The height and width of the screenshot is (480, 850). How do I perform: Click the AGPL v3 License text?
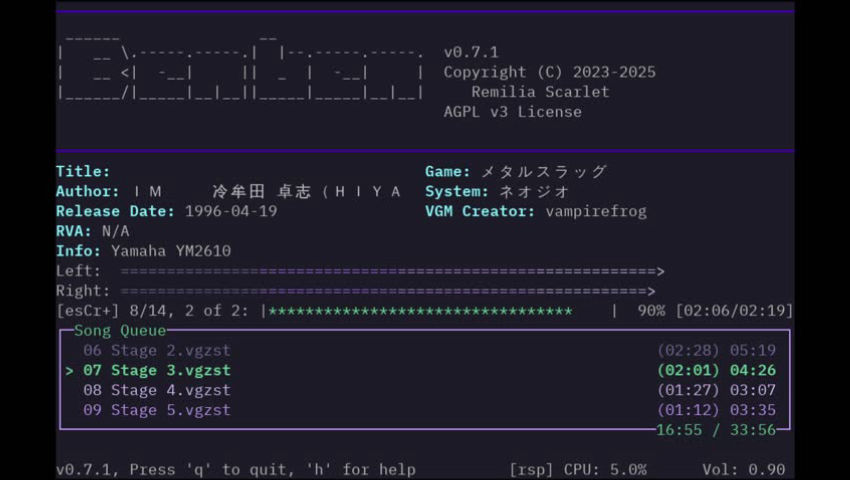click(512, 112)
